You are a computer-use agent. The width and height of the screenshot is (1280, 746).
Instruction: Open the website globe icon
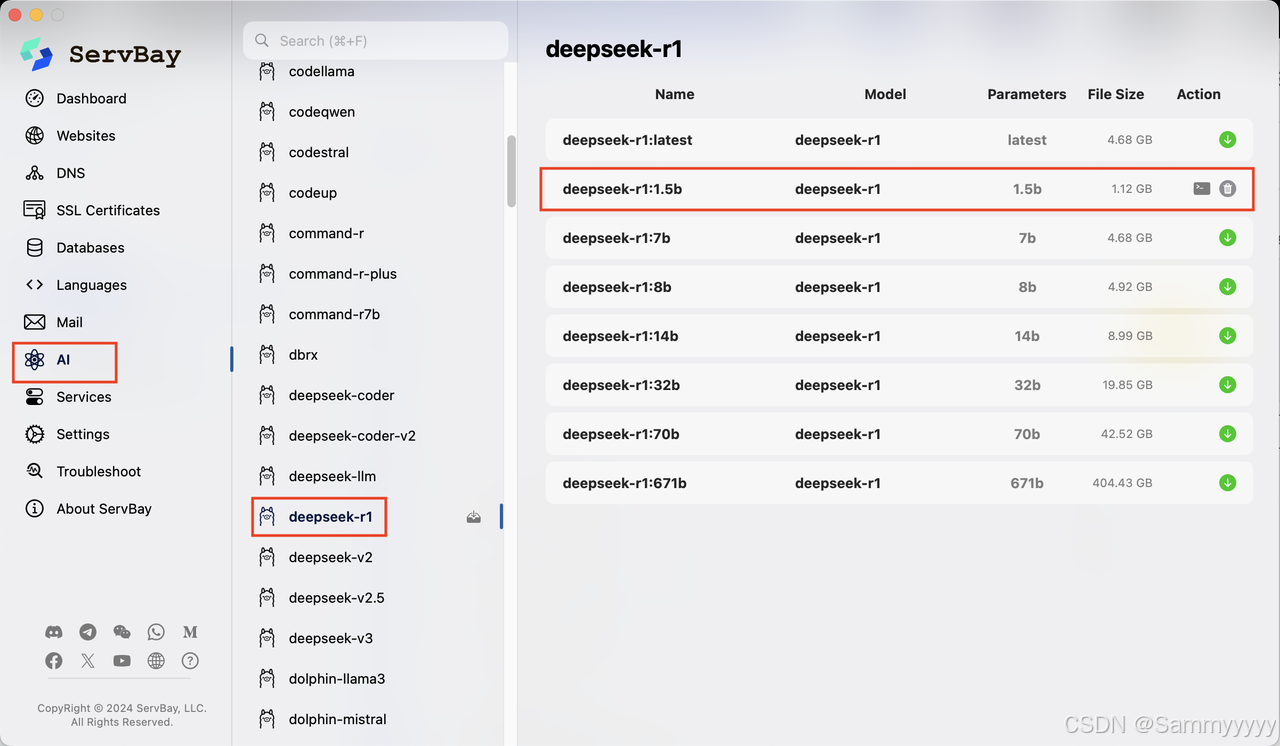156,661
